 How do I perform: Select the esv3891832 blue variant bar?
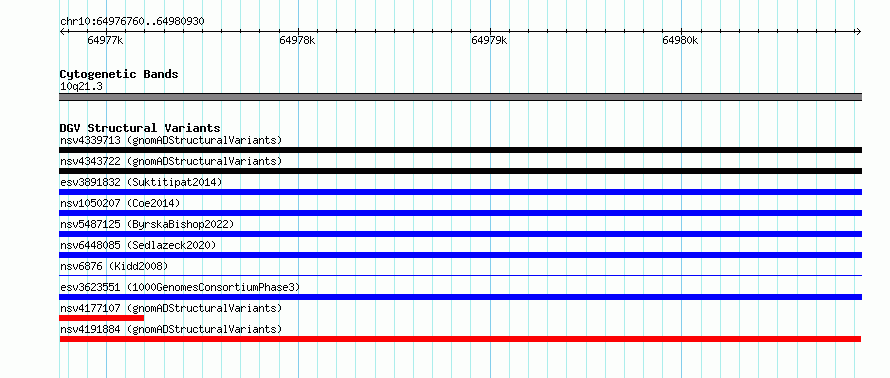tap(460, 192)
